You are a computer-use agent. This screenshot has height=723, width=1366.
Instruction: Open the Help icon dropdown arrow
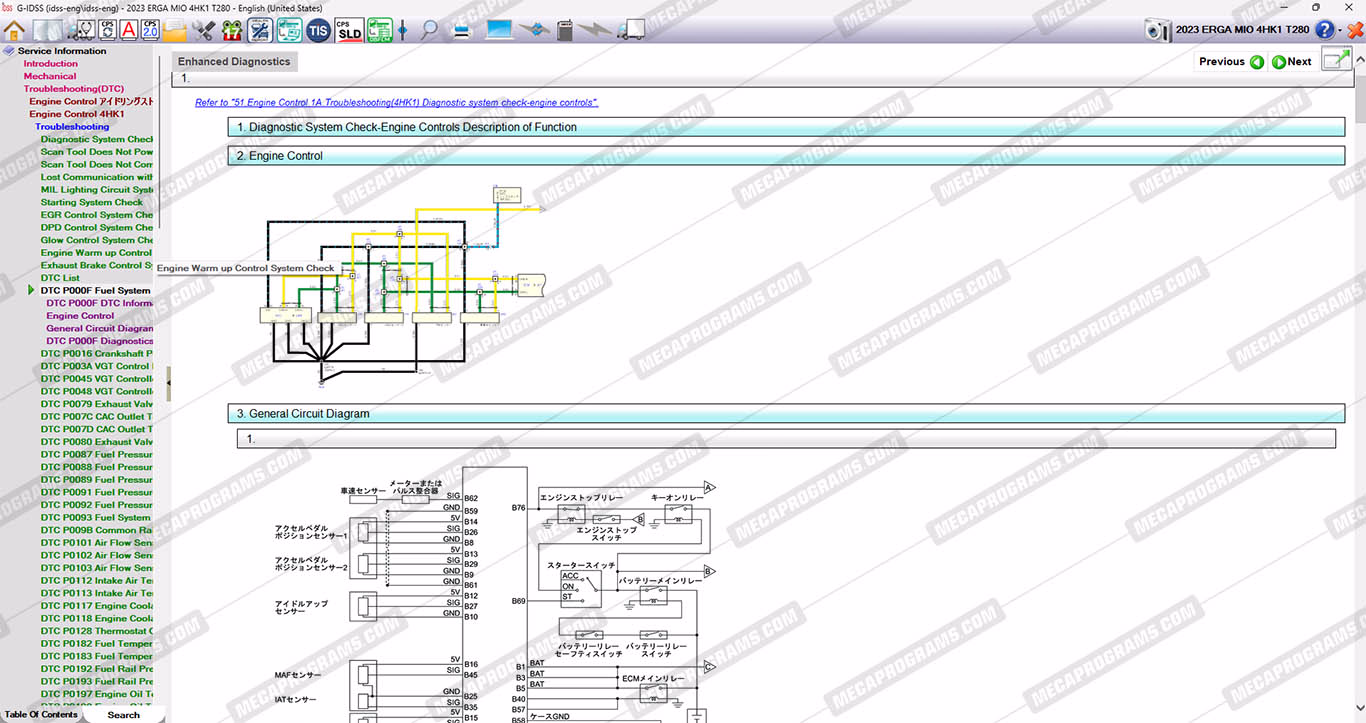(x=1340, y=31)
